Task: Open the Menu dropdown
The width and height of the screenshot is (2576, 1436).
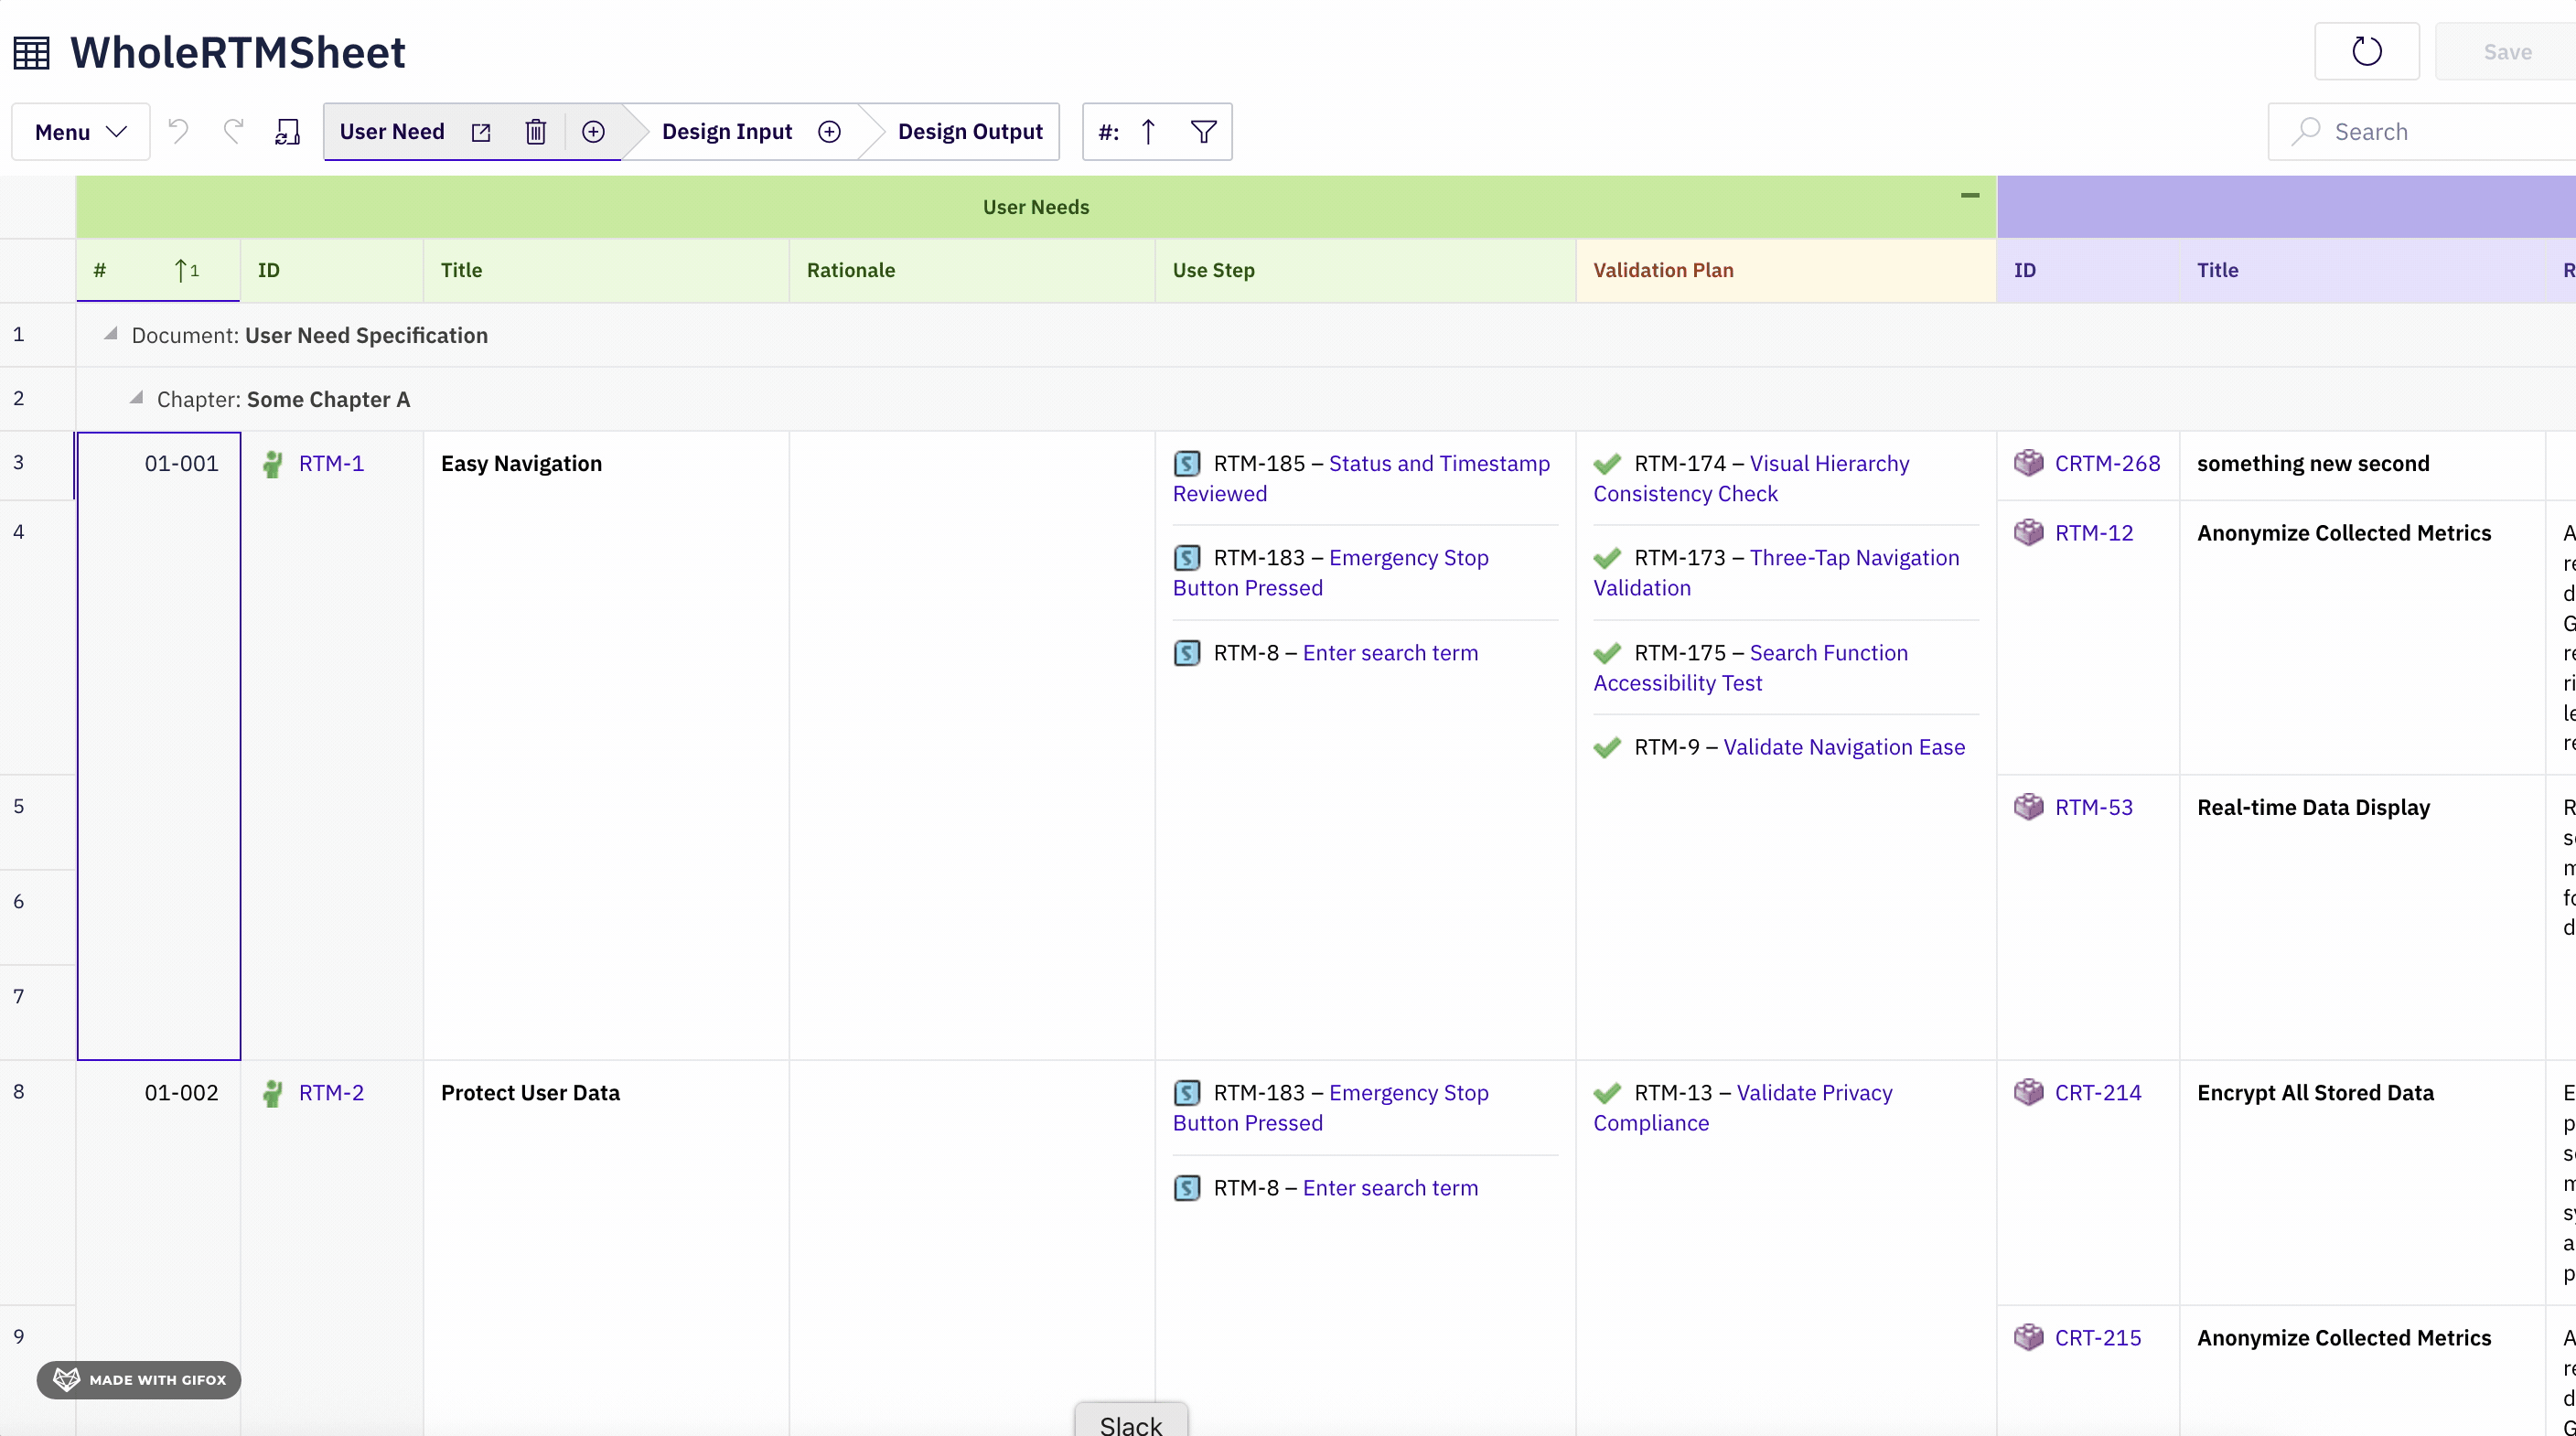Action: click(x=81, y=132)
